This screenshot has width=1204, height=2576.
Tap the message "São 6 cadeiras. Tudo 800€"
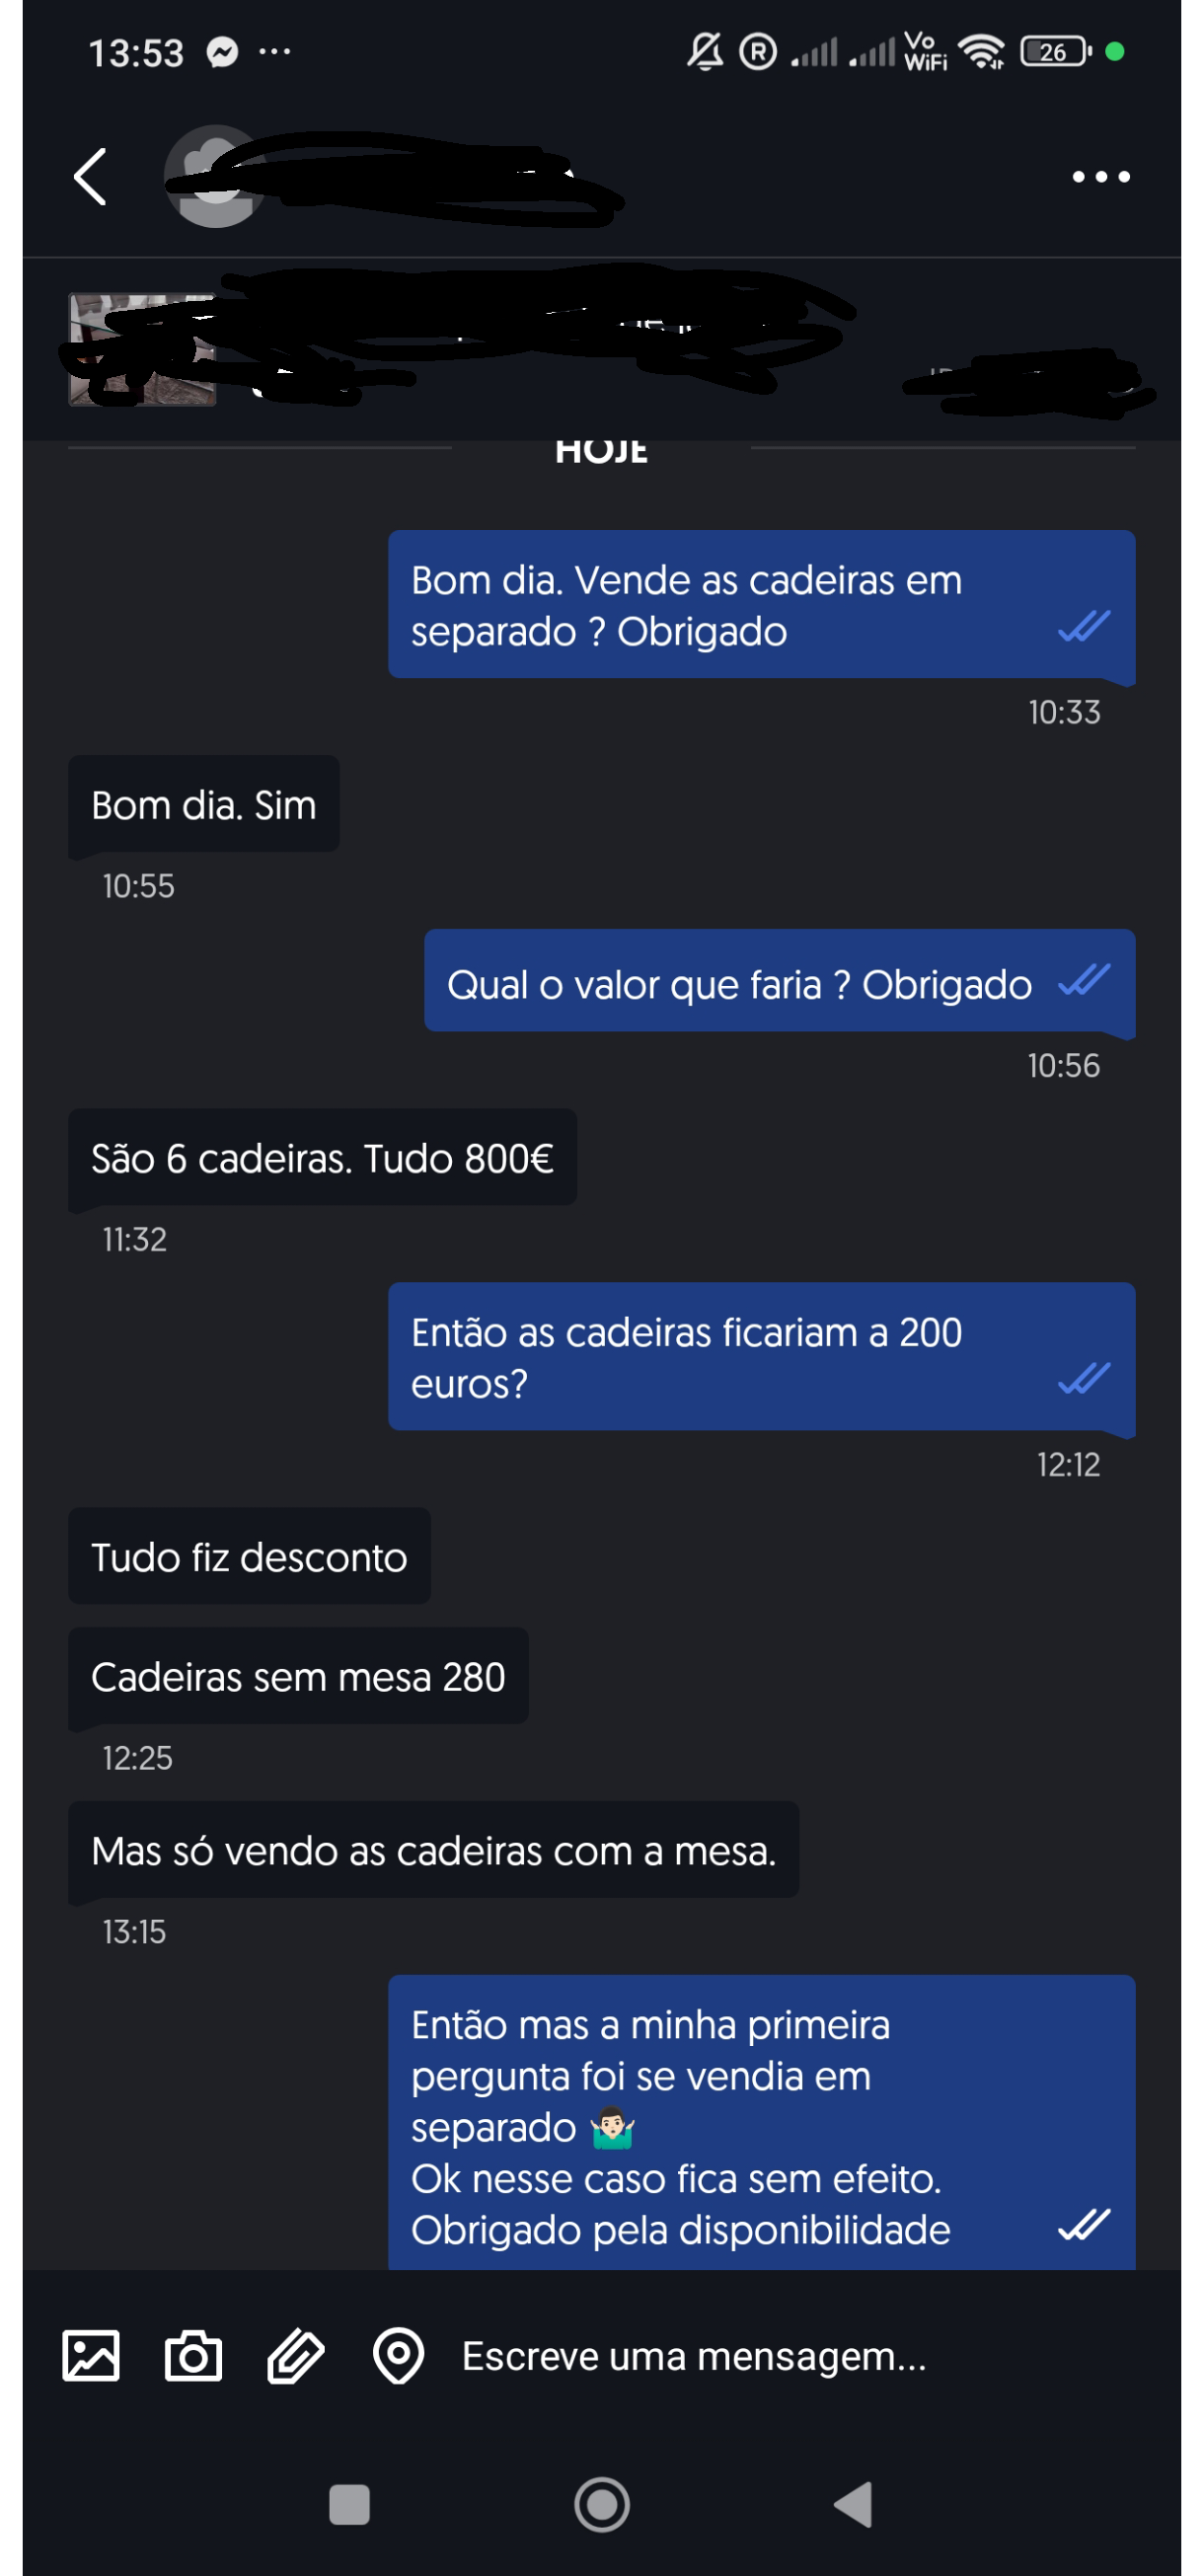(322, 1158)
